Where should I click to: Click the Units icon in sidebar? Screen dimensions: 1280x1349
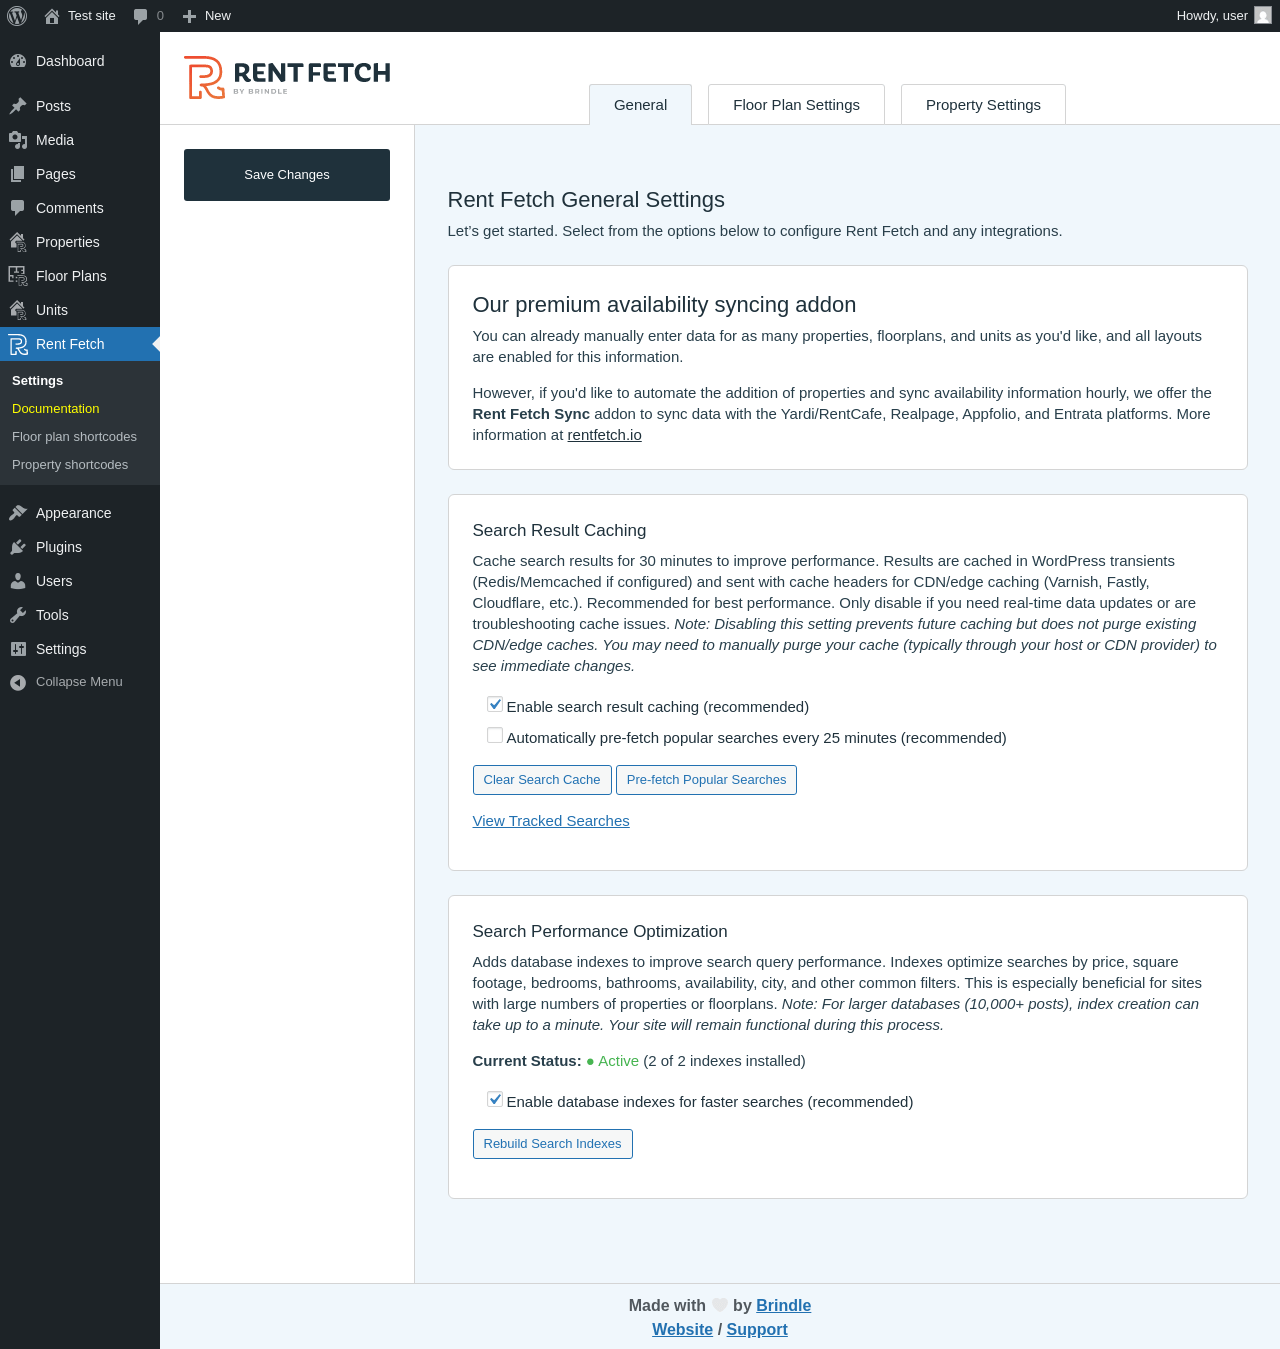click(x=18, y=310)
